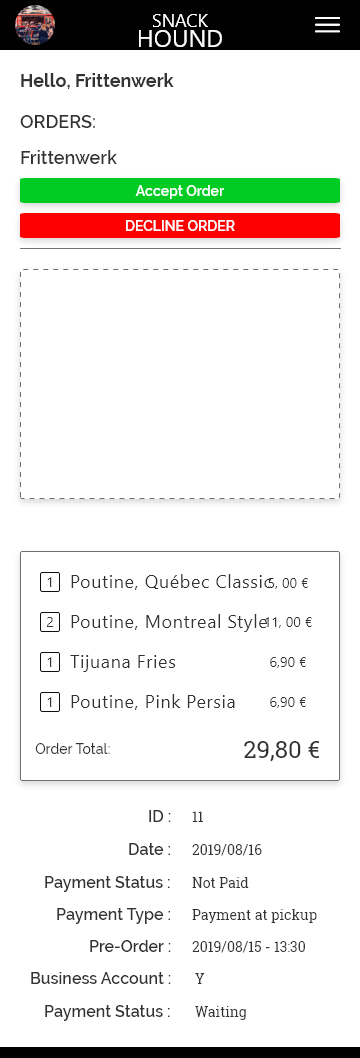Accept the Frittenwerk order
This screenshot has height=1058, width=360.
180,191
